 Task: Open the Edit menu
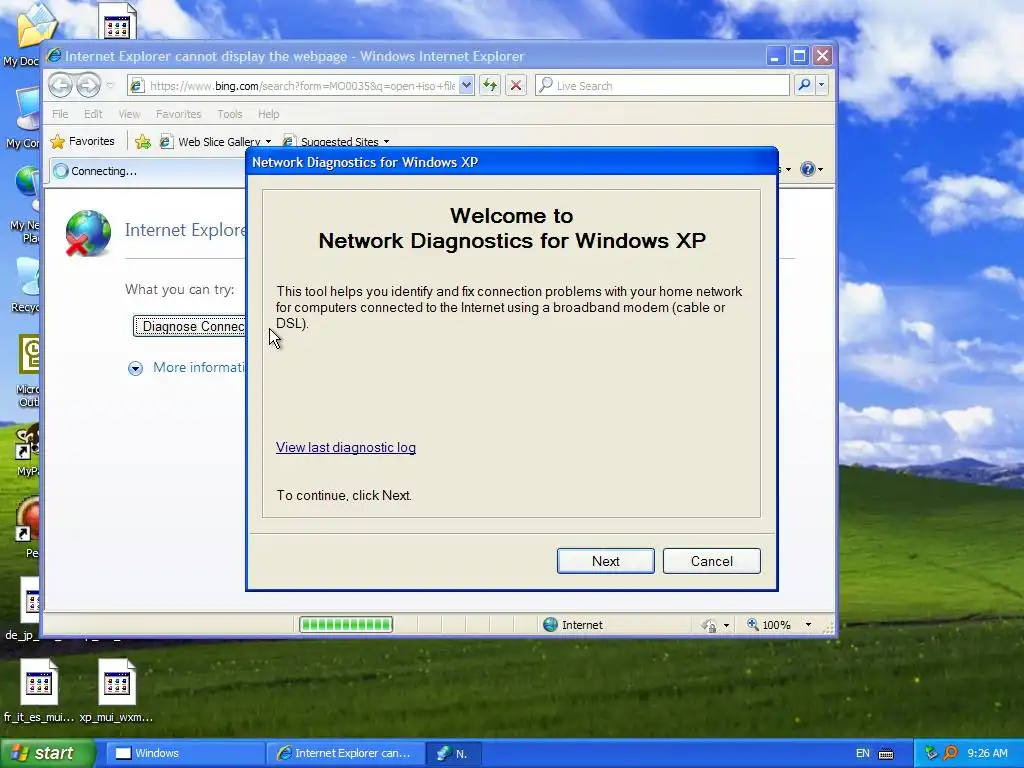pyautogui.click(x=93, y=114)
